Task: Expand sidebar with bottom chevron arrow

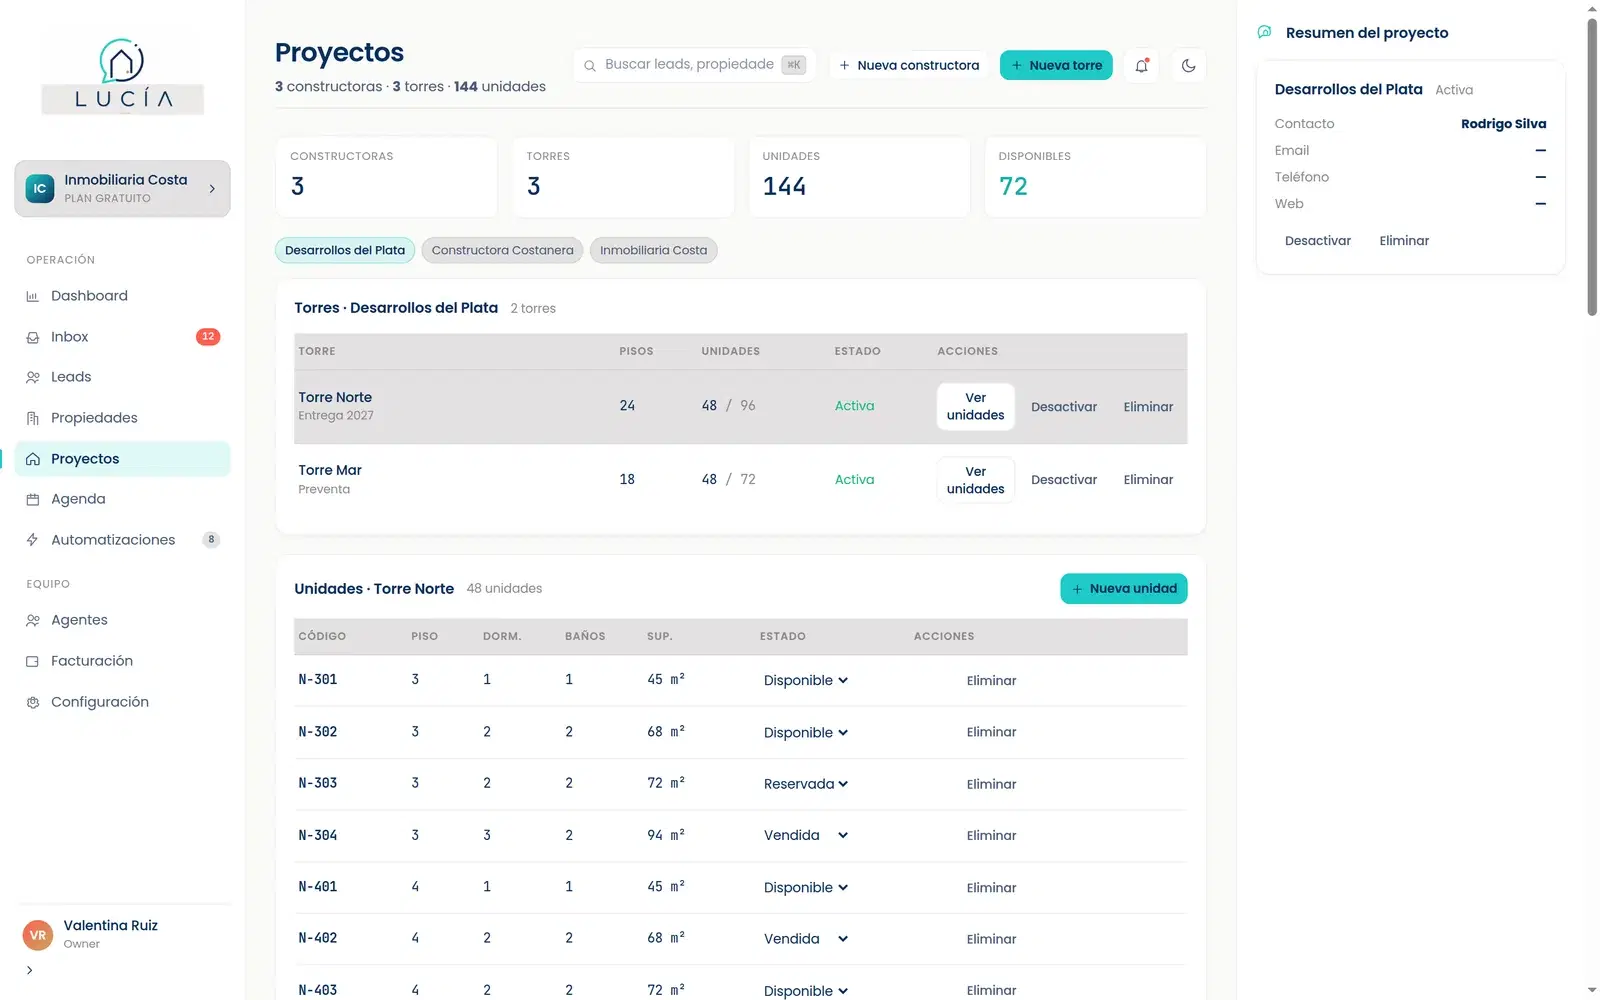Action: 30,970
